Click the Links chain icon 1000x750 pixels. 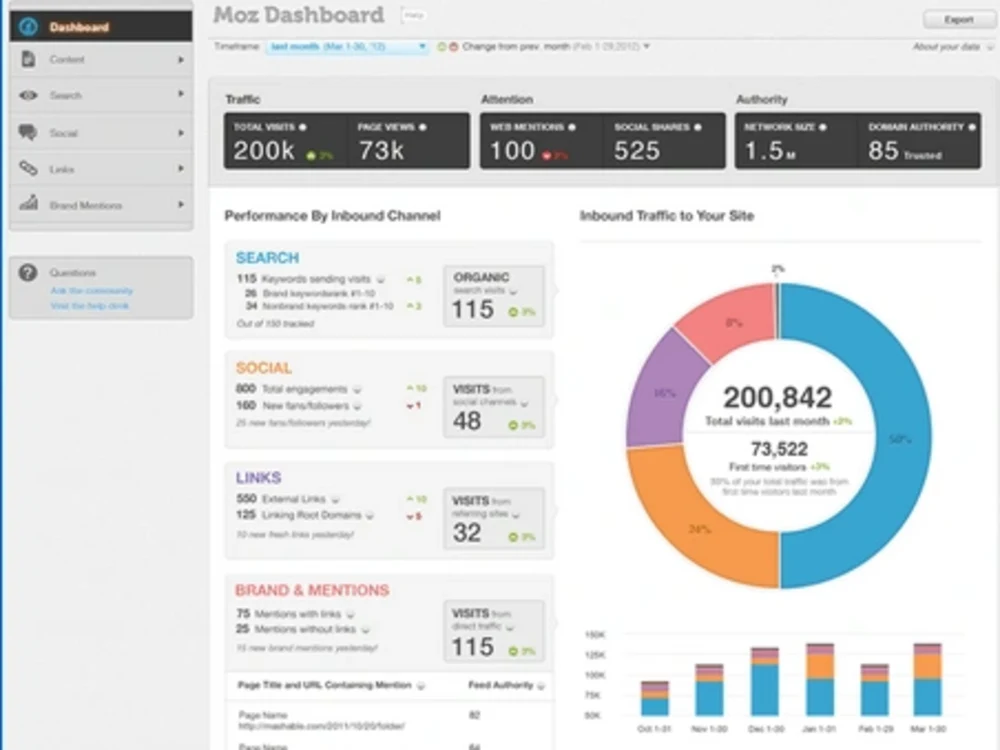pos(28,168)
